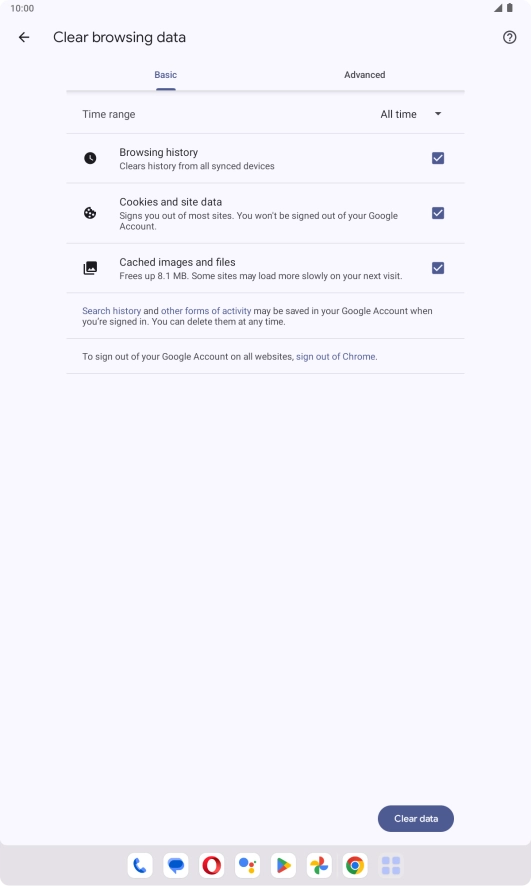Screen dimensions: 531x886
Task: Launch Opera from the dock
Action: tap(211, 865)
